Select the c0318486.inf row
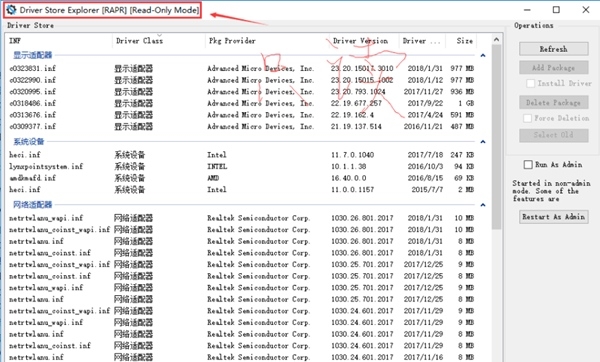The width and height of the screenshot is (600, 362). tap(241, 103)
